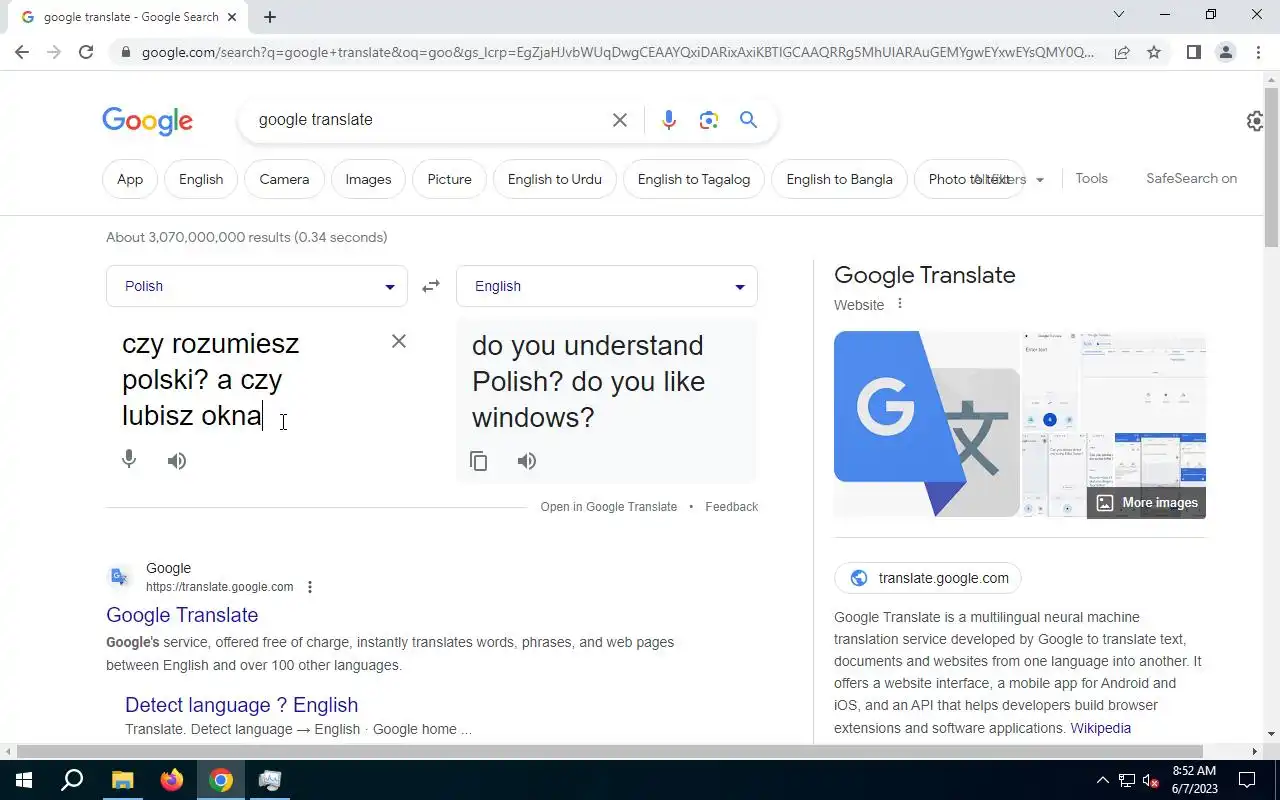
Task: Select the English filter chip
Action: [201, 179]
